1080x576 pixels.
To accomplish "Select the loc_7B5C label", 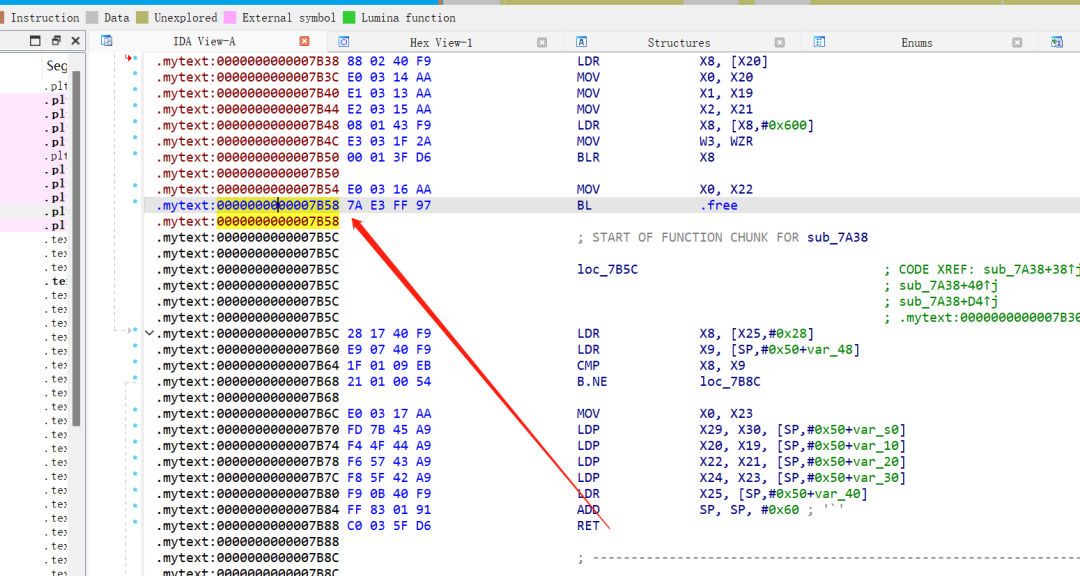I will point(608,269).
